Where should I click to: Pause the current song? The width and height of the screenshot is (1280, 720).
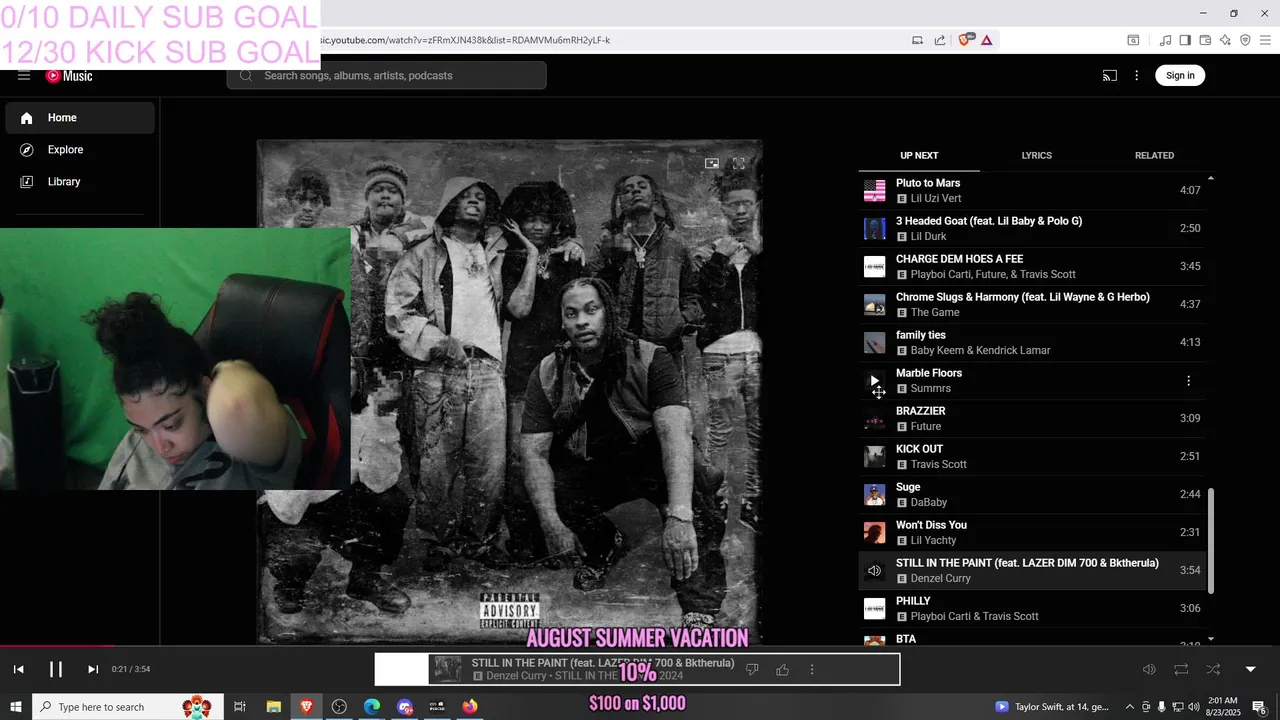56,669
